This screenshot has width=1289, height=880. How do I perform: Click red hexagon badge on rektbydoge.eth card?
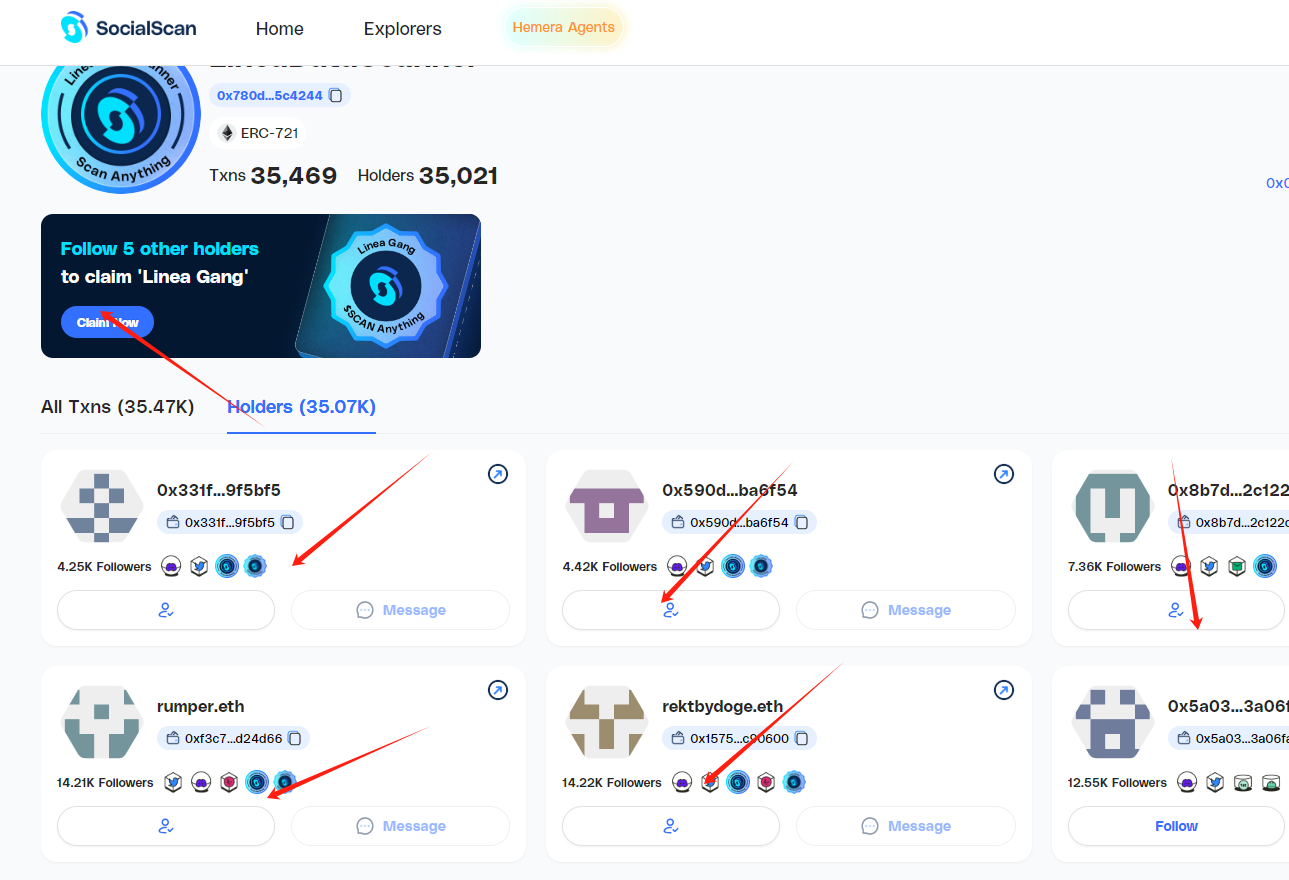766,782
